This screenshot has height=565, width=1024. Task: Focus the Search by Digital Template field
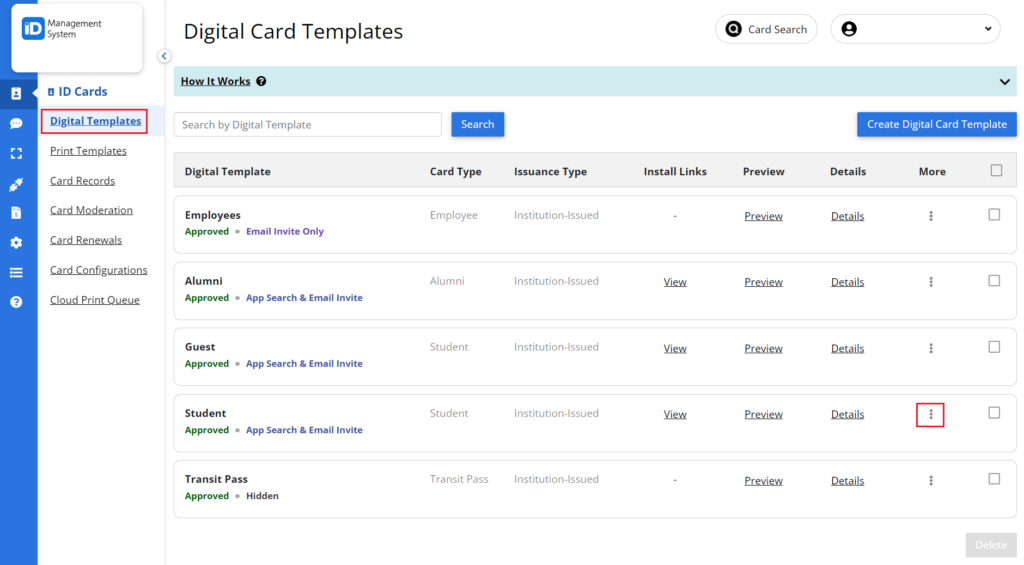pyautogui.click(x=308, y=124)
